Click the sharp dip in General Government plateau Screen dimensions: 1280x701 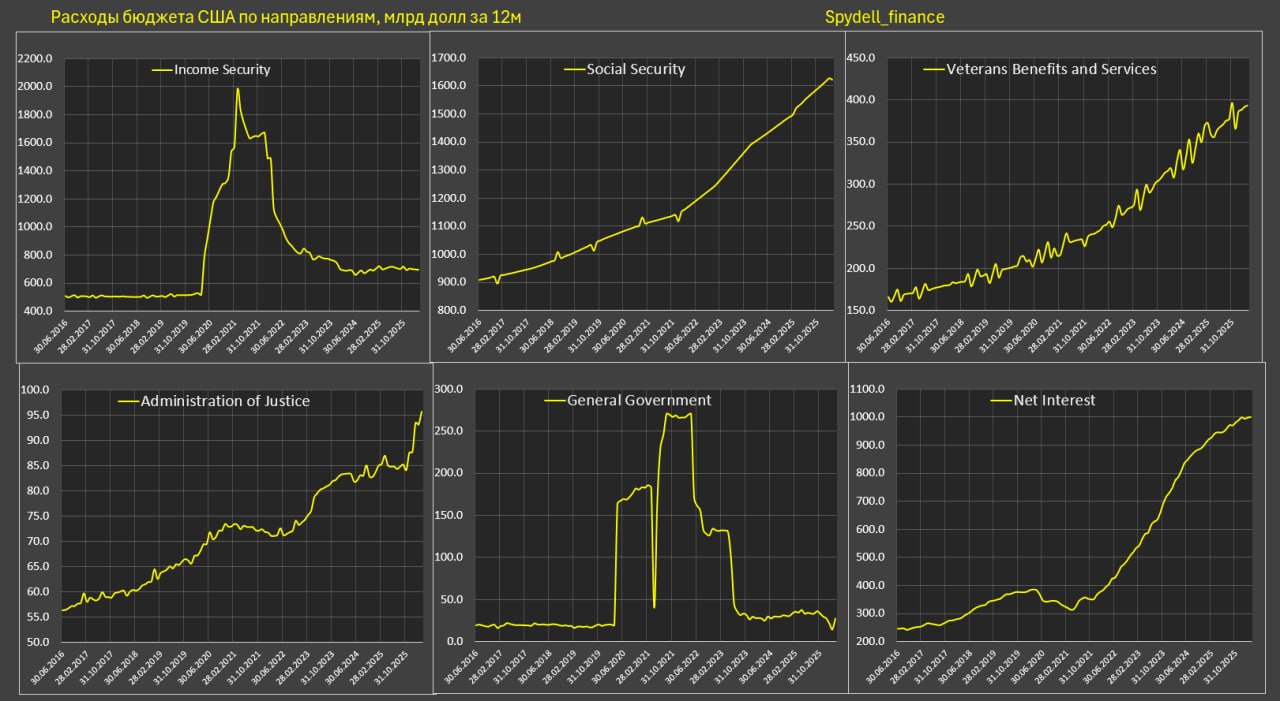(654, 606)
